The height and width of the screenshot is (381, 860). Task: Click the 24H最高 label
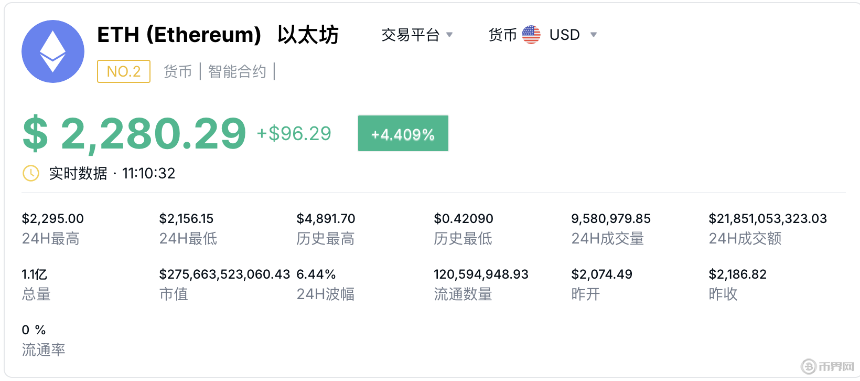click(x=50, y=238)
